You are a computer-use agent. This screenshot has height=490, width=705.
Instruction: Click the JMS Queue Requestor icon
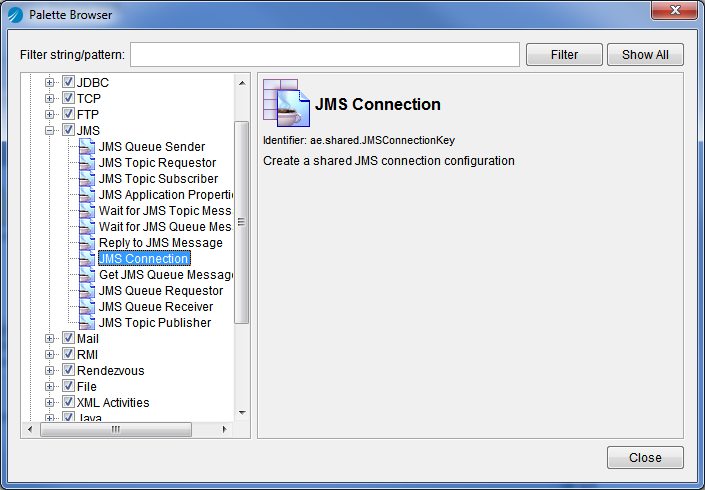(x=87, y=290)
